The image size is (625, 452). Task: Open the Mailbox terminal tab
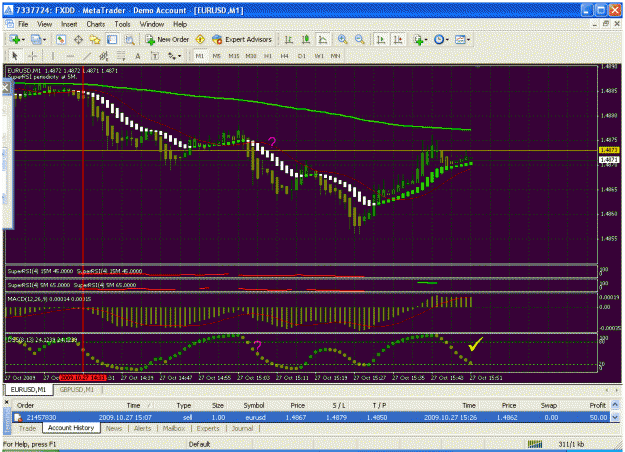(x=173, y=428)
